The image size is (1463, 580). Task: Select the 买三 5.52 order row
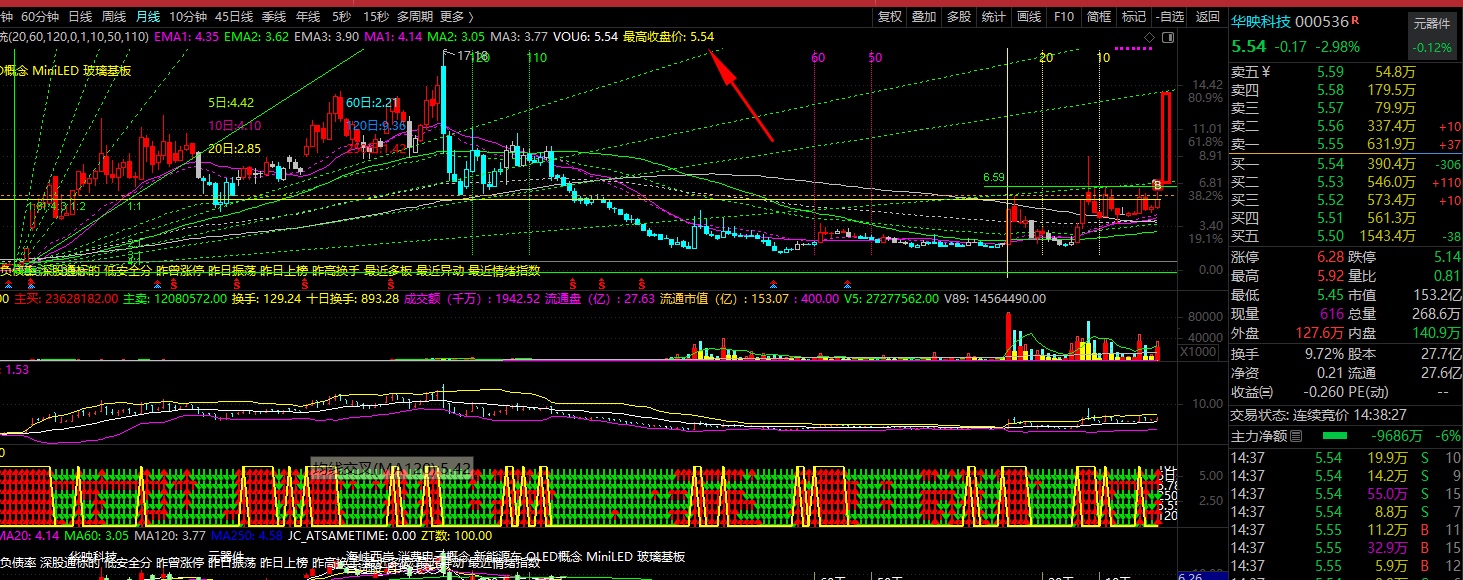pos(1344,199)
